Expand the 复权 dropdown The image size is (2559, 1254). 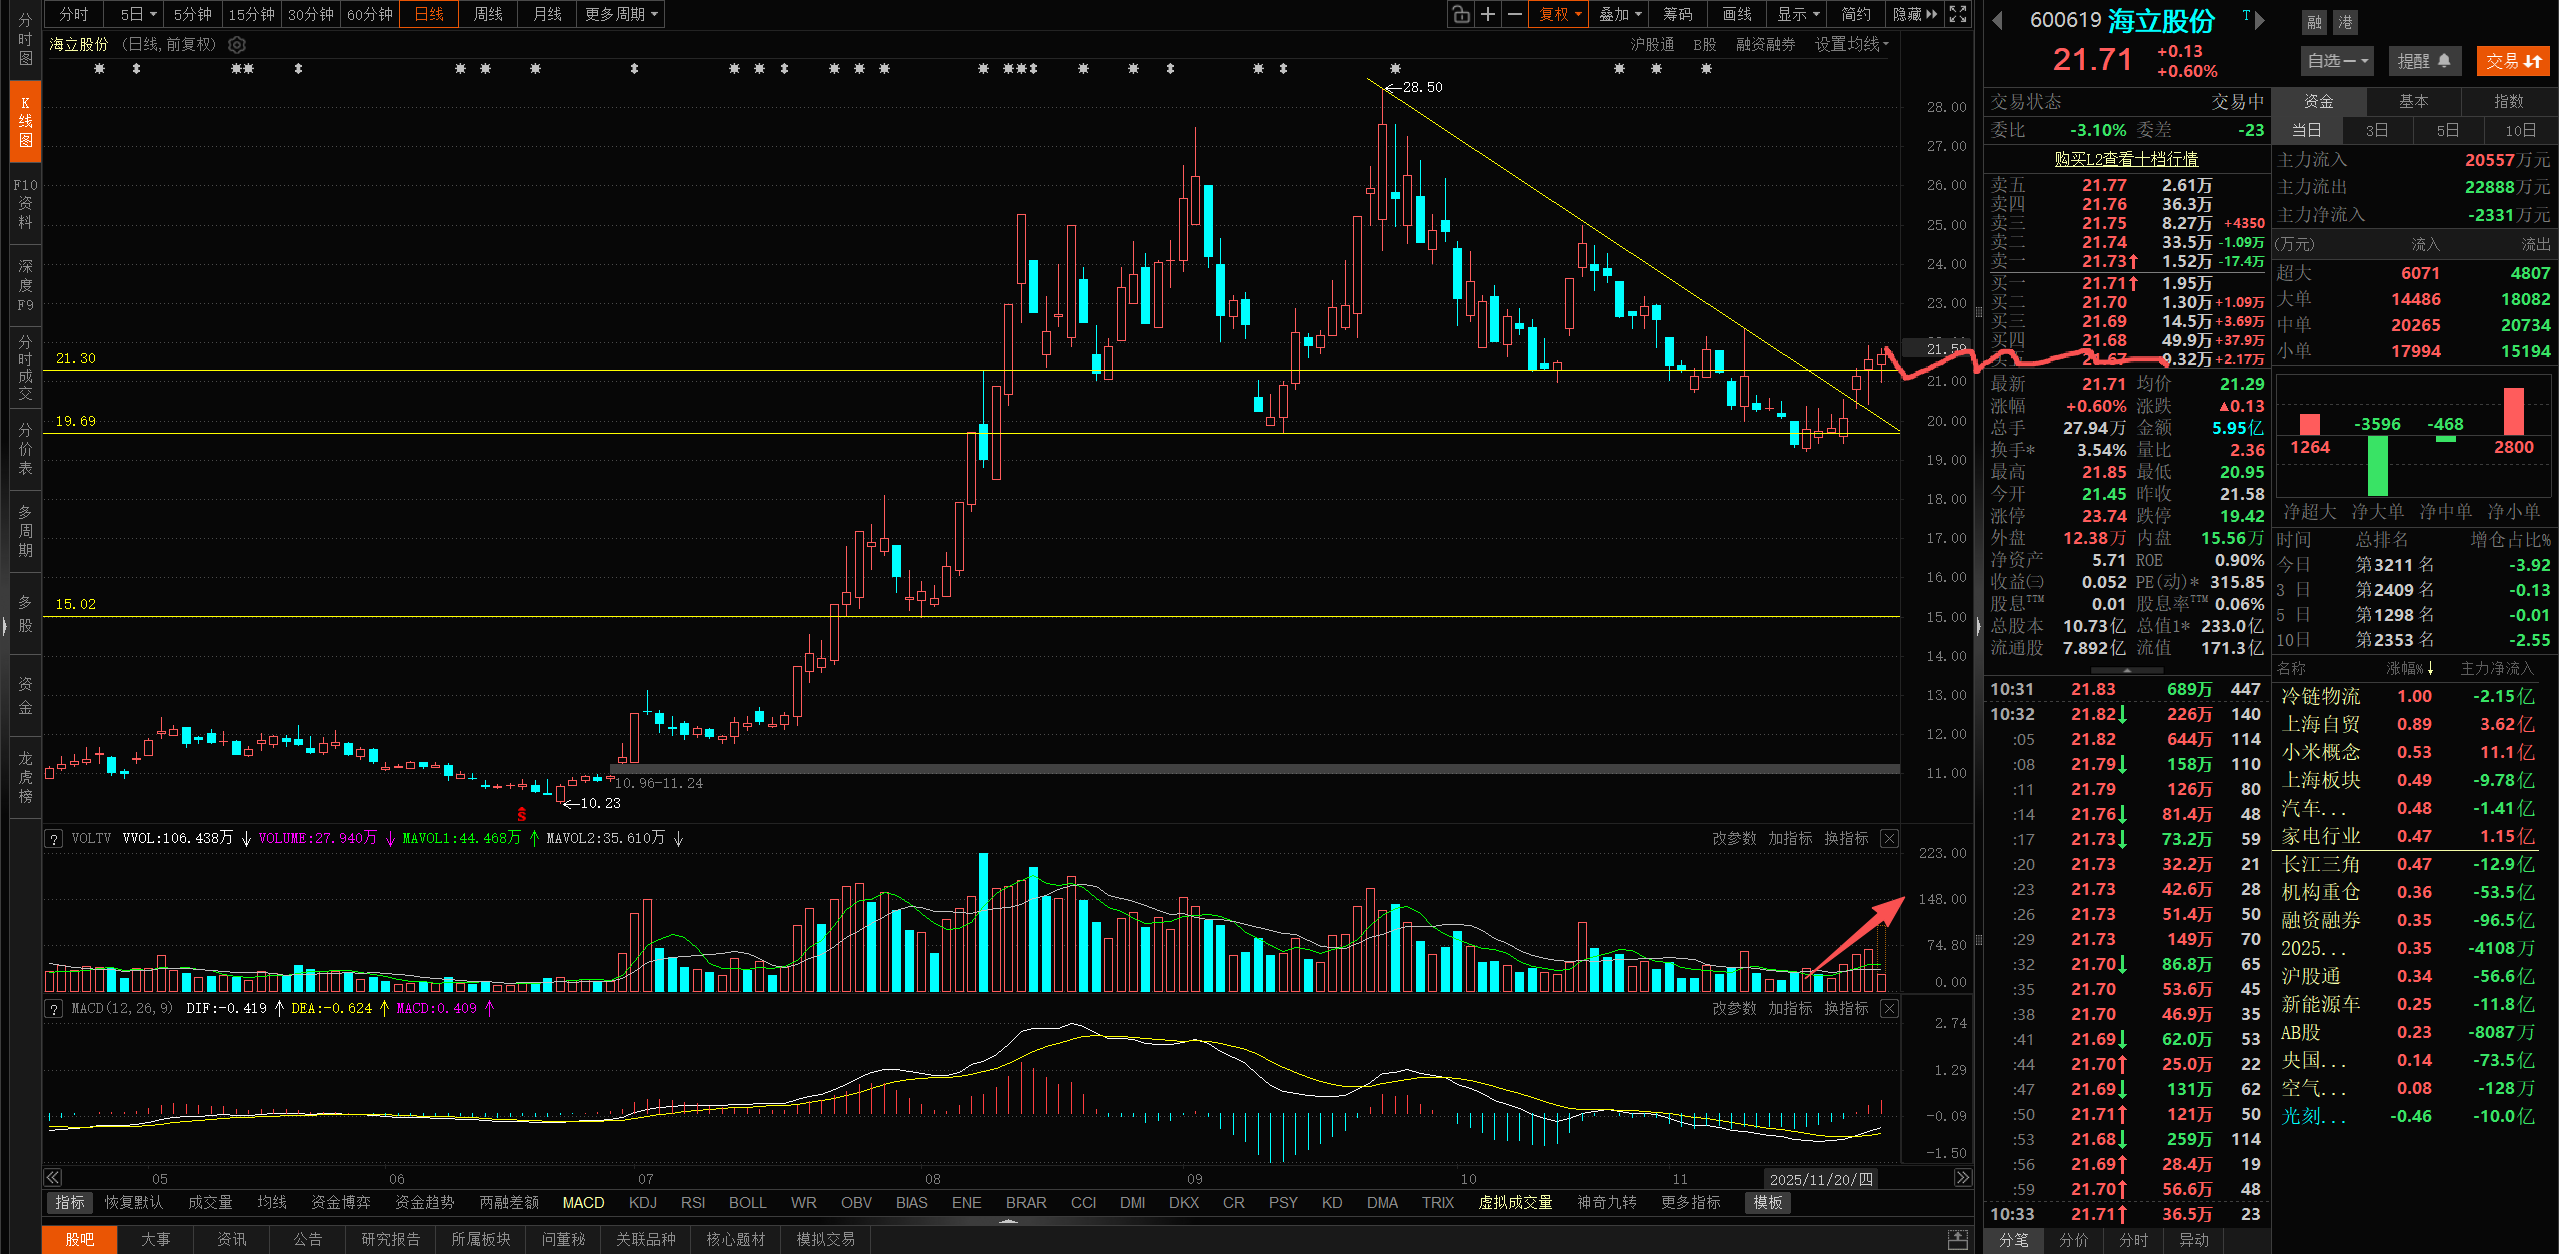pos(1560,14)
